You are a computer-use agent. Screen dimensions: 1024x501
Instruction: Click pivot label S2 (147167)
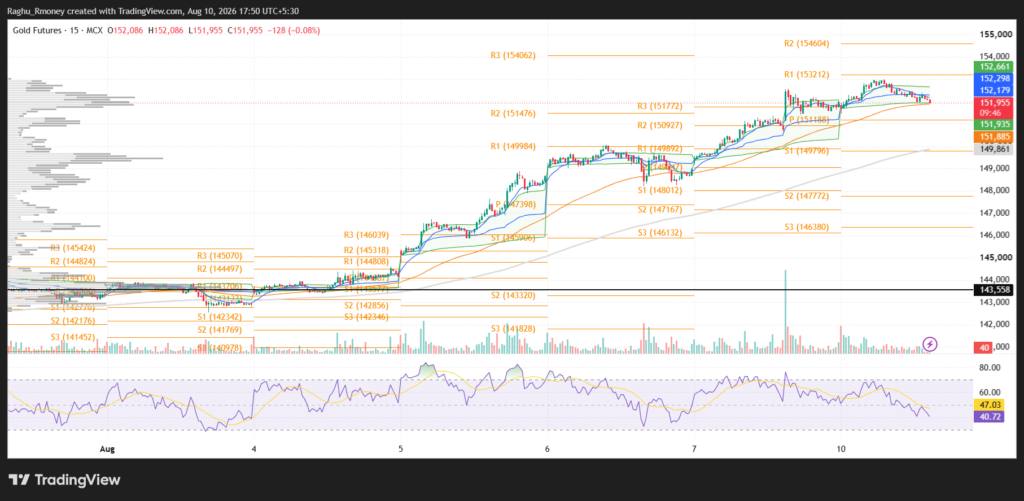click(660, 209)
